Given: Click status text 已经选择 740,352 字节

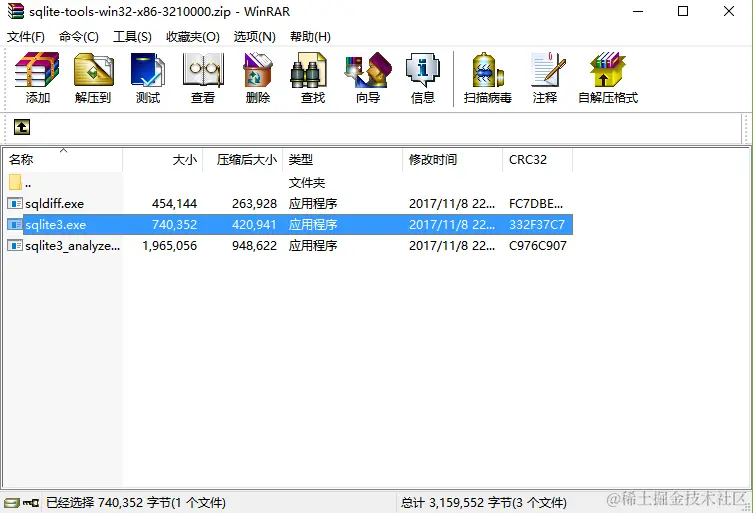Looking at the screenshot, I should pos(136,503).
